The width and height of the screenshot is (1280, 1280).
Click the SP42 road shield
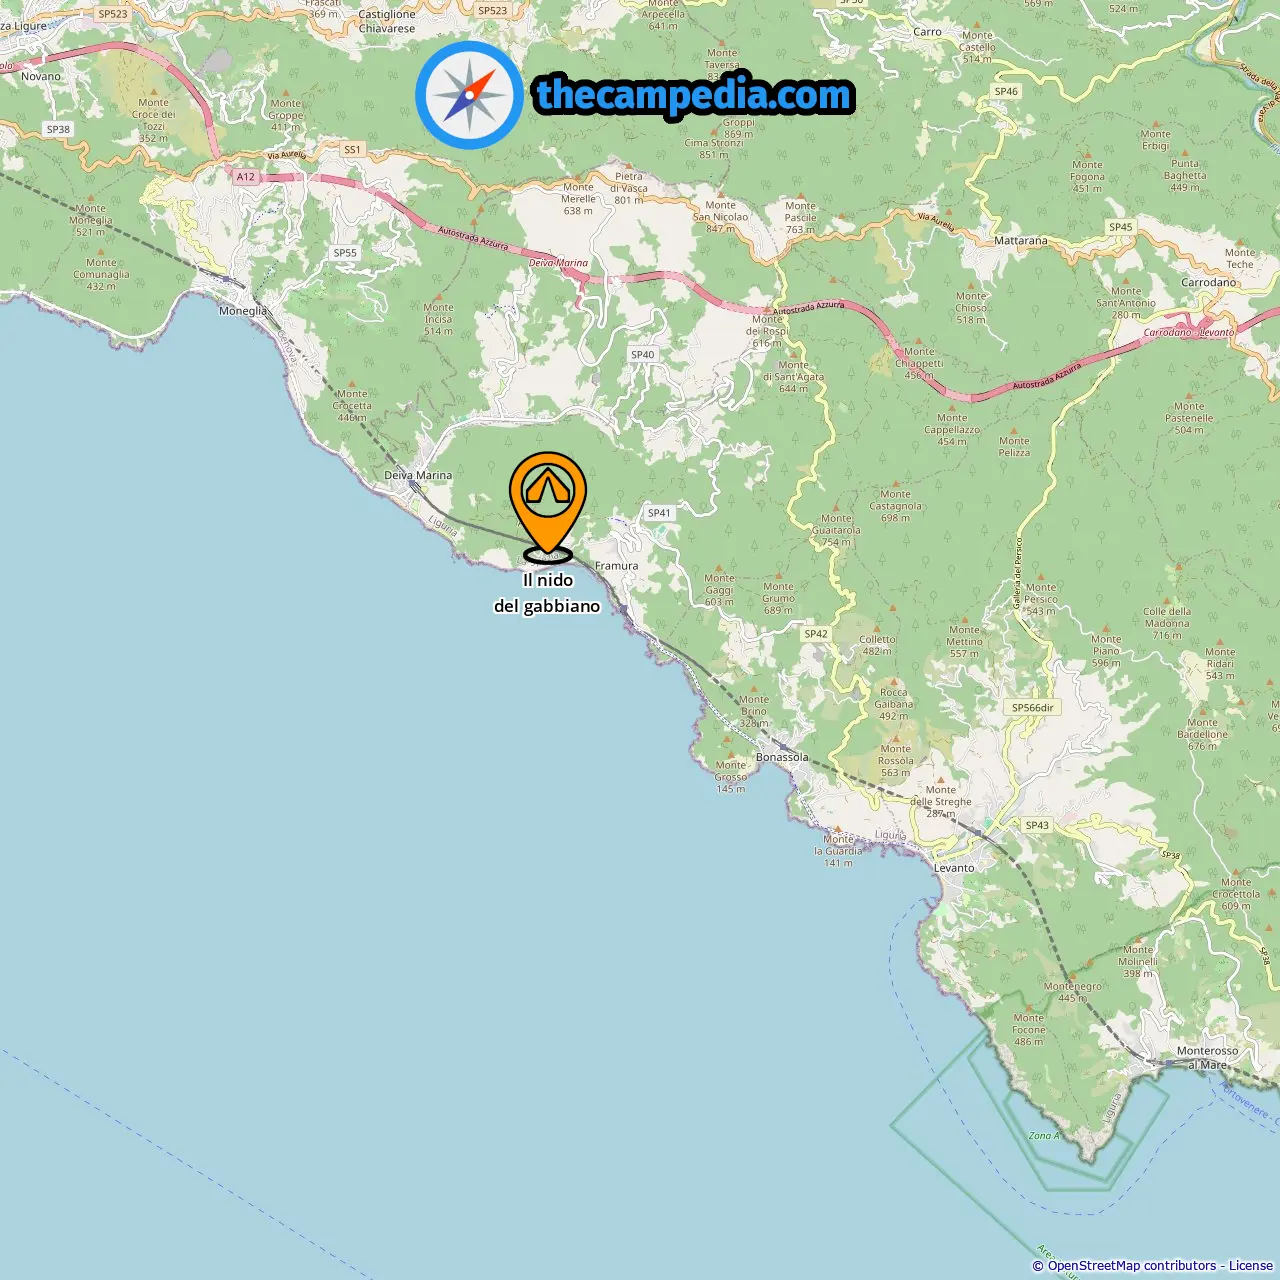tap(816, 634)
